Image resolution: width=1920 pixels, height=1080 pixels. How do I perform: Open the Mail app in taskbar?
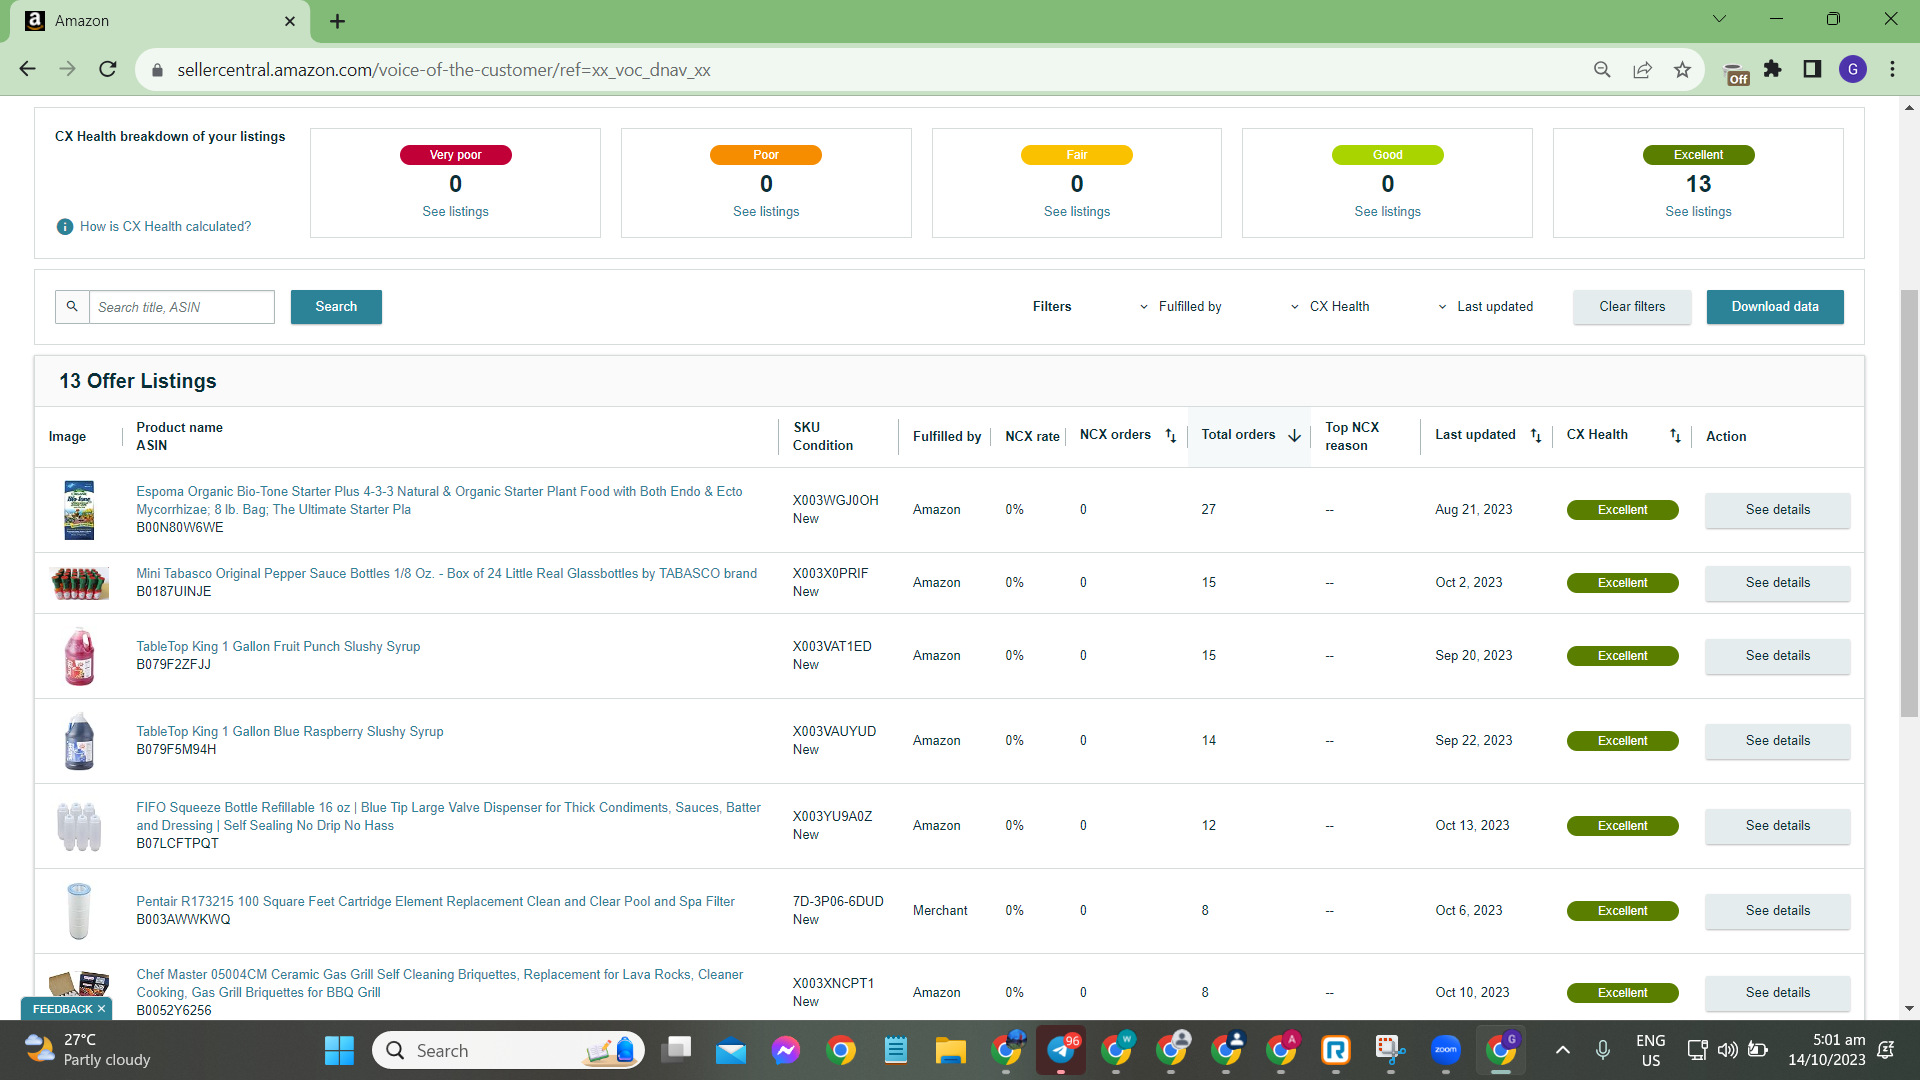[731, 1050]
